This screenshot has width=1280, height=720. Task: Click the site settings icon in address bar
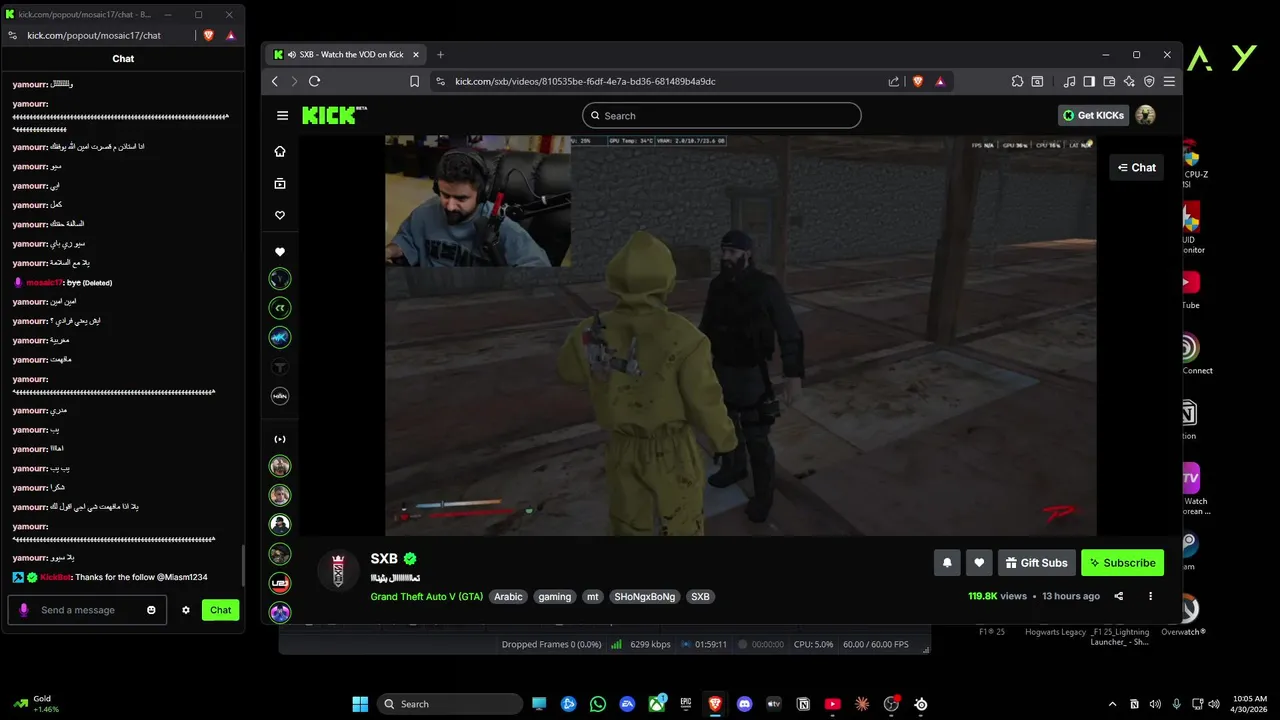[441, 82]
